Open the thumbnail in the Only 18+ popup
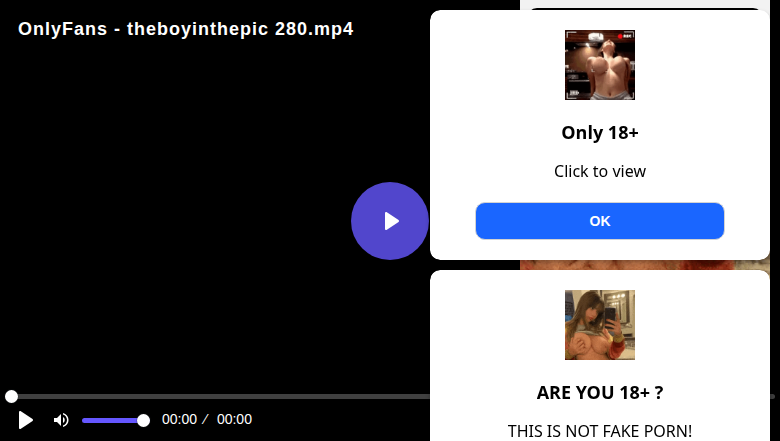 point(599,65)
